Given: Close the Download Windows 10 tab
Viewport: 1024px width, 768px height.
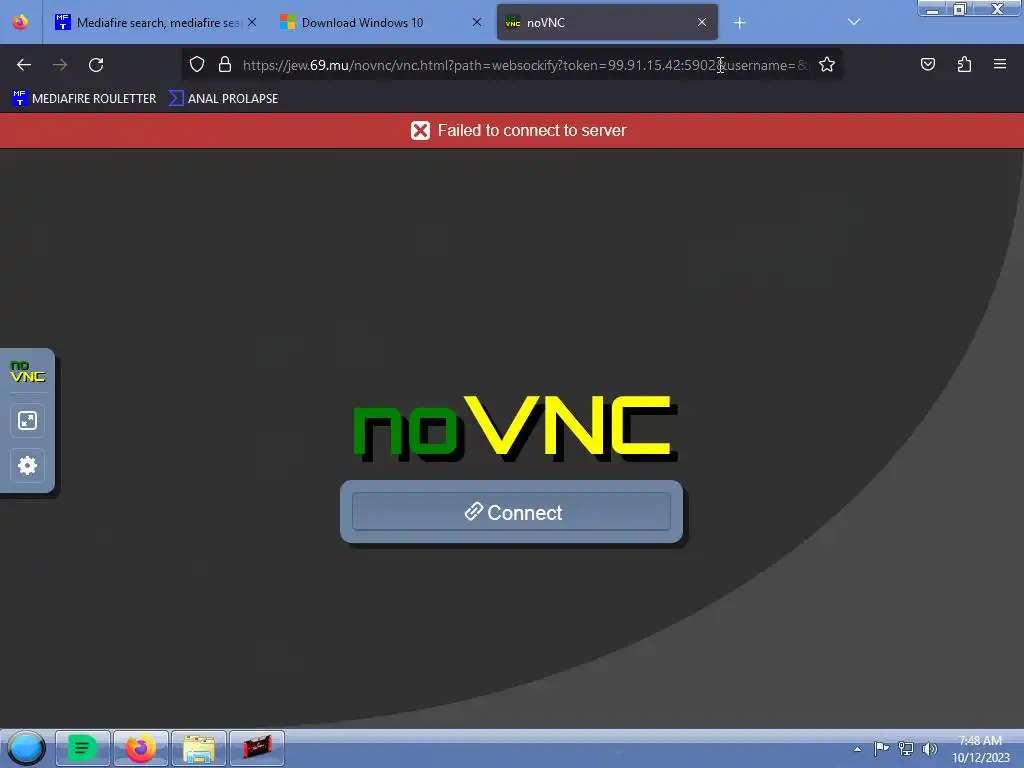Looking at the screenshot, I should [x=477, y=22].
